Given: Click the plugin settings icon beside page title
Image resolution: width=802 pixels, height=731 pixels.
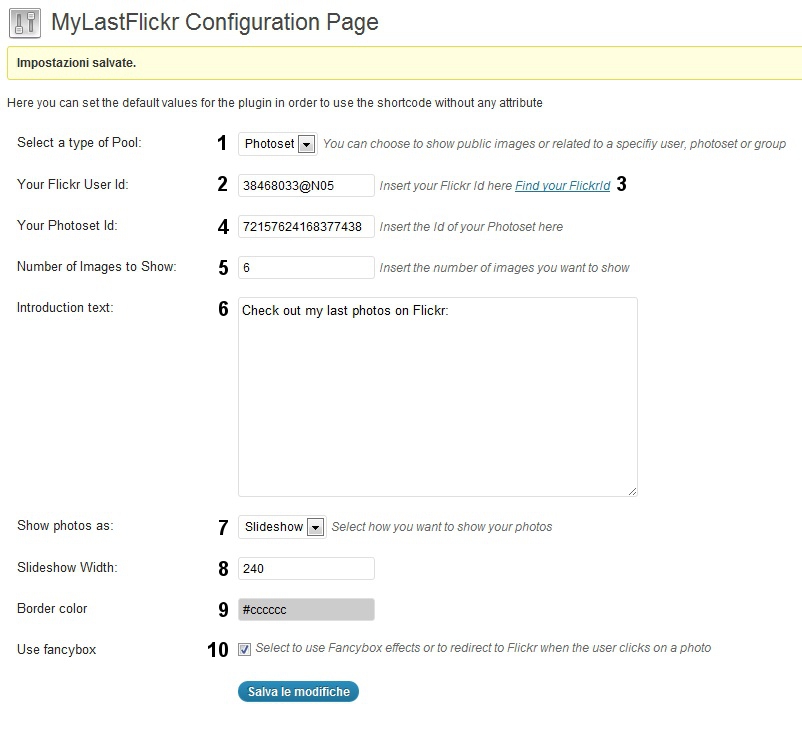Looking at the screenshot, I should (25, 23).
